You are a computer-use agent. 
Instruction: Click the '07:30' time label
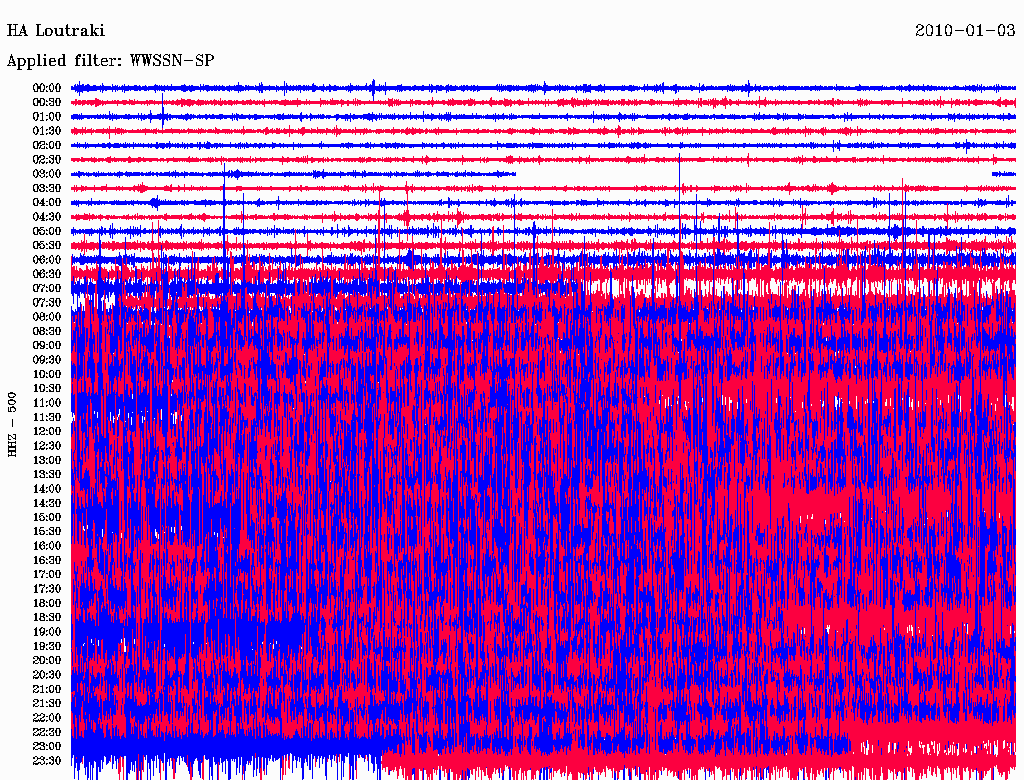point(47,302)
